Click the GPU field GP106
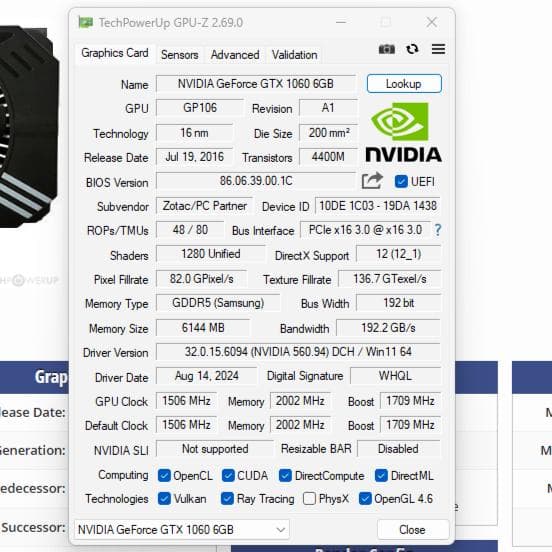 click(200, 108)
